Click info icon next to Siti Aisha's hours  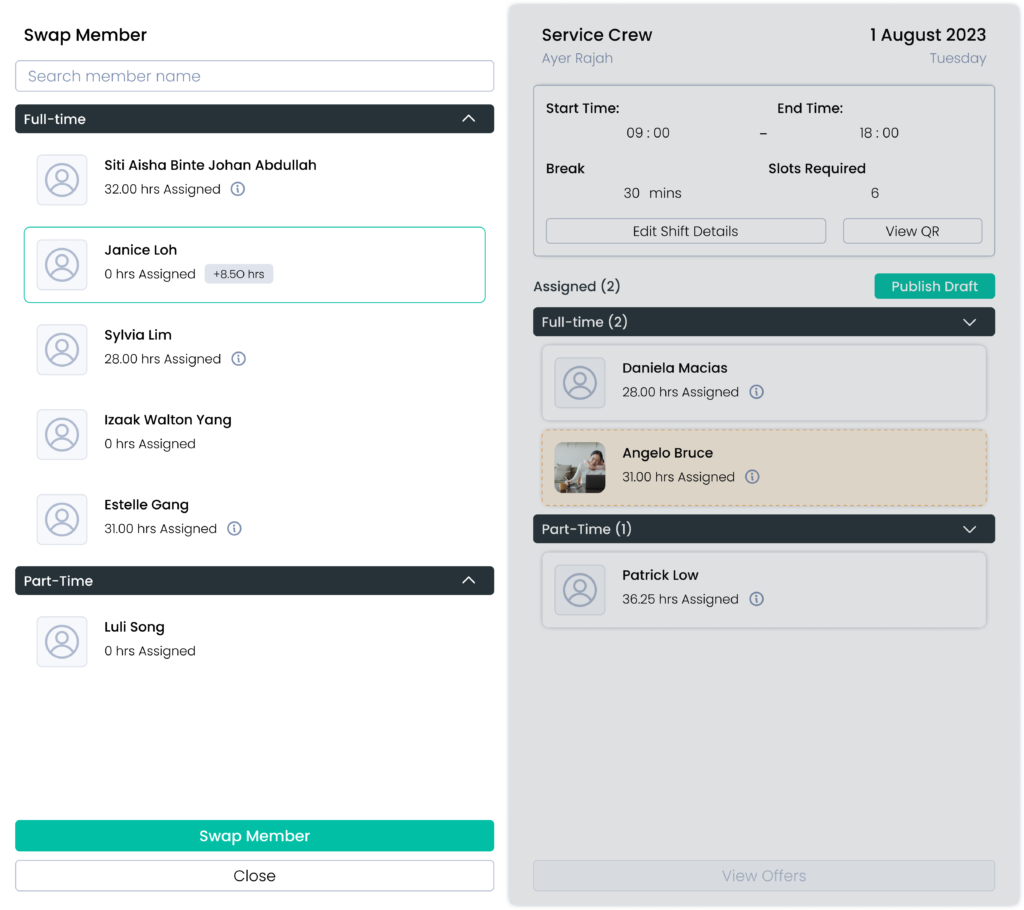[x=238, y=189]
